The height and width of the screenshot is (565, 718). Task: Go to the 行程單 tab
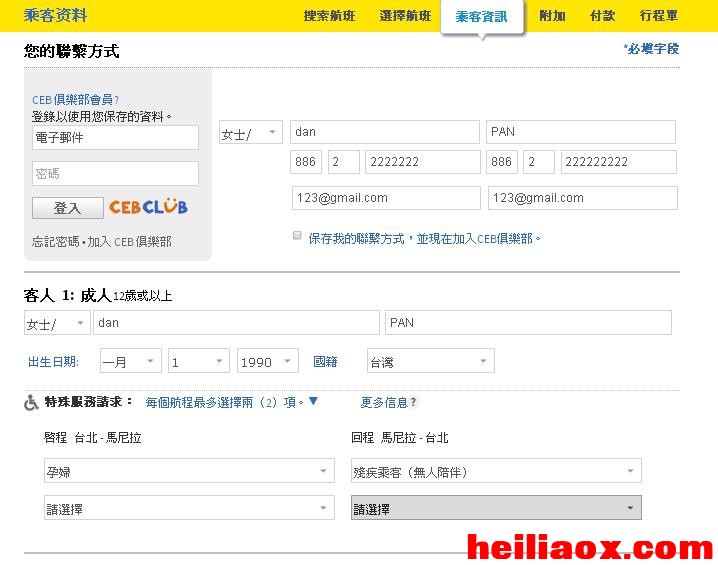[x=658, y=16]
